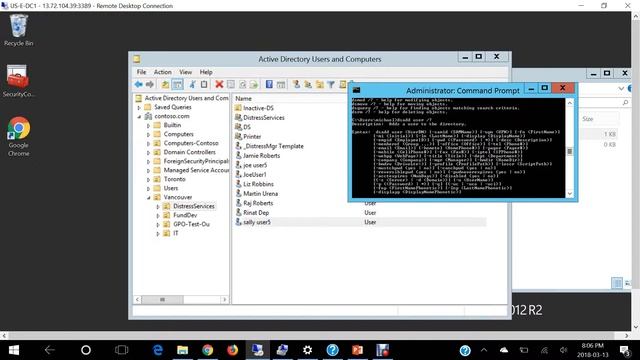This screenshot has width=640, height=360.
Task: Open Microsoft Edge from the taskbar
Action: pyautogui.click(x=158, y=350)
